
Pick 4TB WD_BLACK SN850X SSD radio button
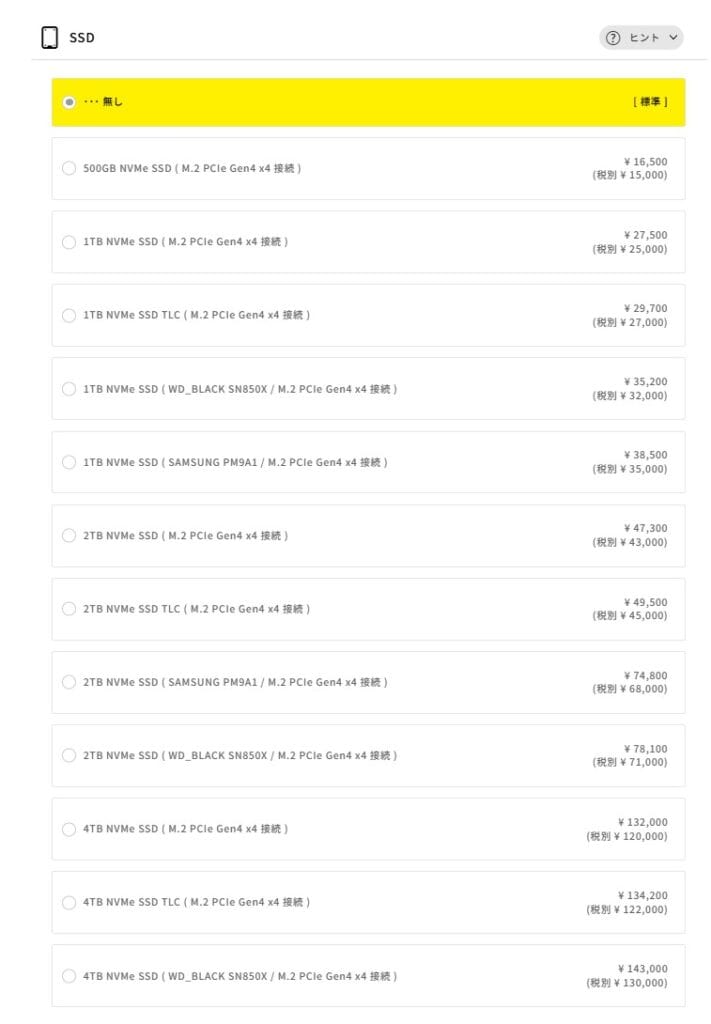click(68, 976)
